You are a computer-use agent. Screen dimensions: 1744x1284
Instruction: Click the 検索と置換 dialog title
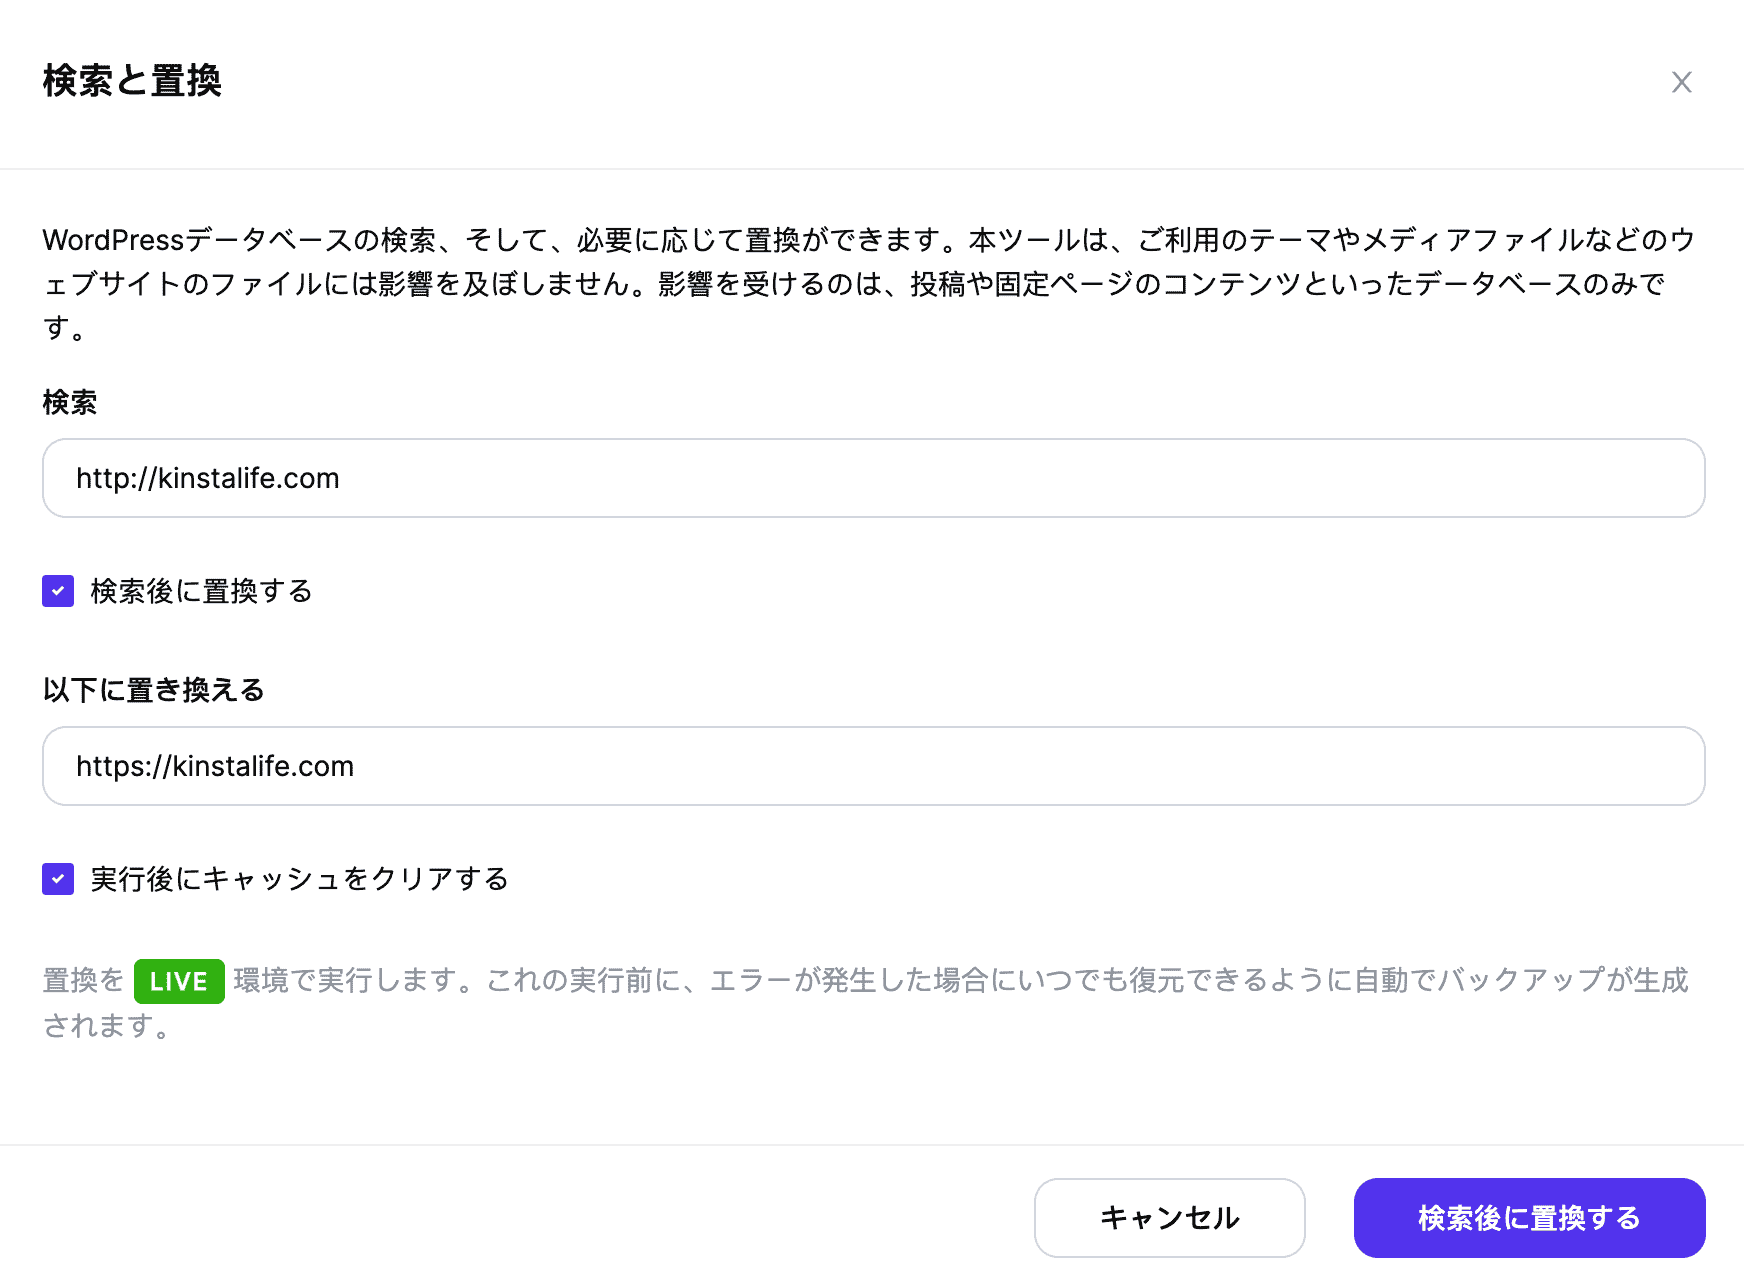133,83
